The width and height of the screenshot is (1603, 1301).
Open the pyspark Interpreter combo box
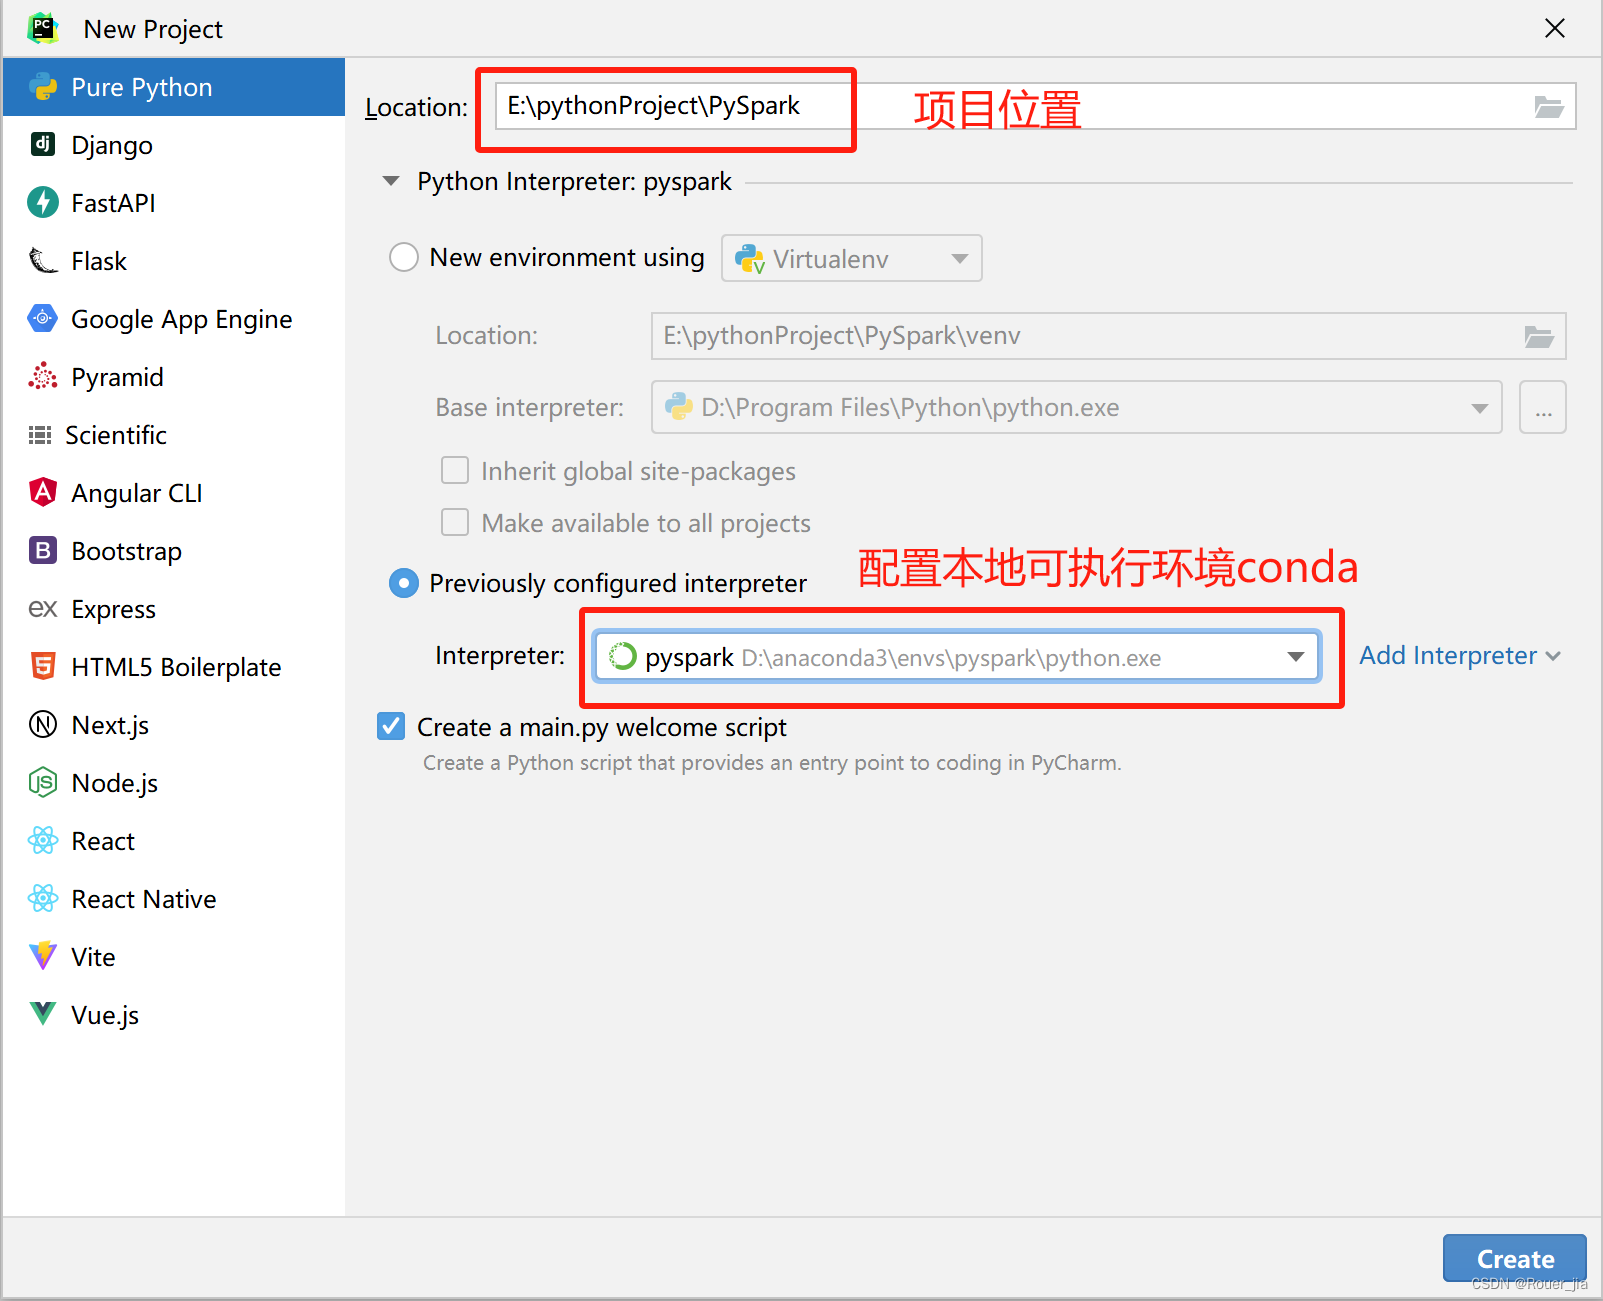(957, 656)
